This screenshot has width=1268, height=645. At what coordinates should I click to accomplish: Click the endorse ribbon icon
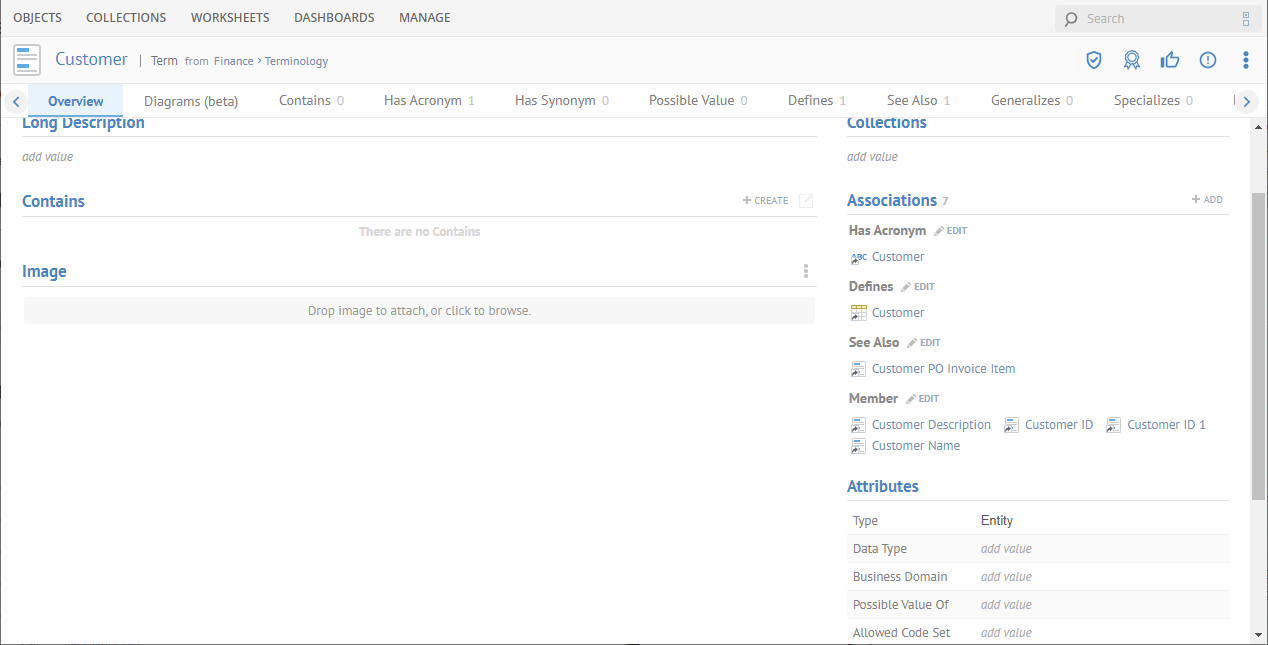click(1131, 60)
